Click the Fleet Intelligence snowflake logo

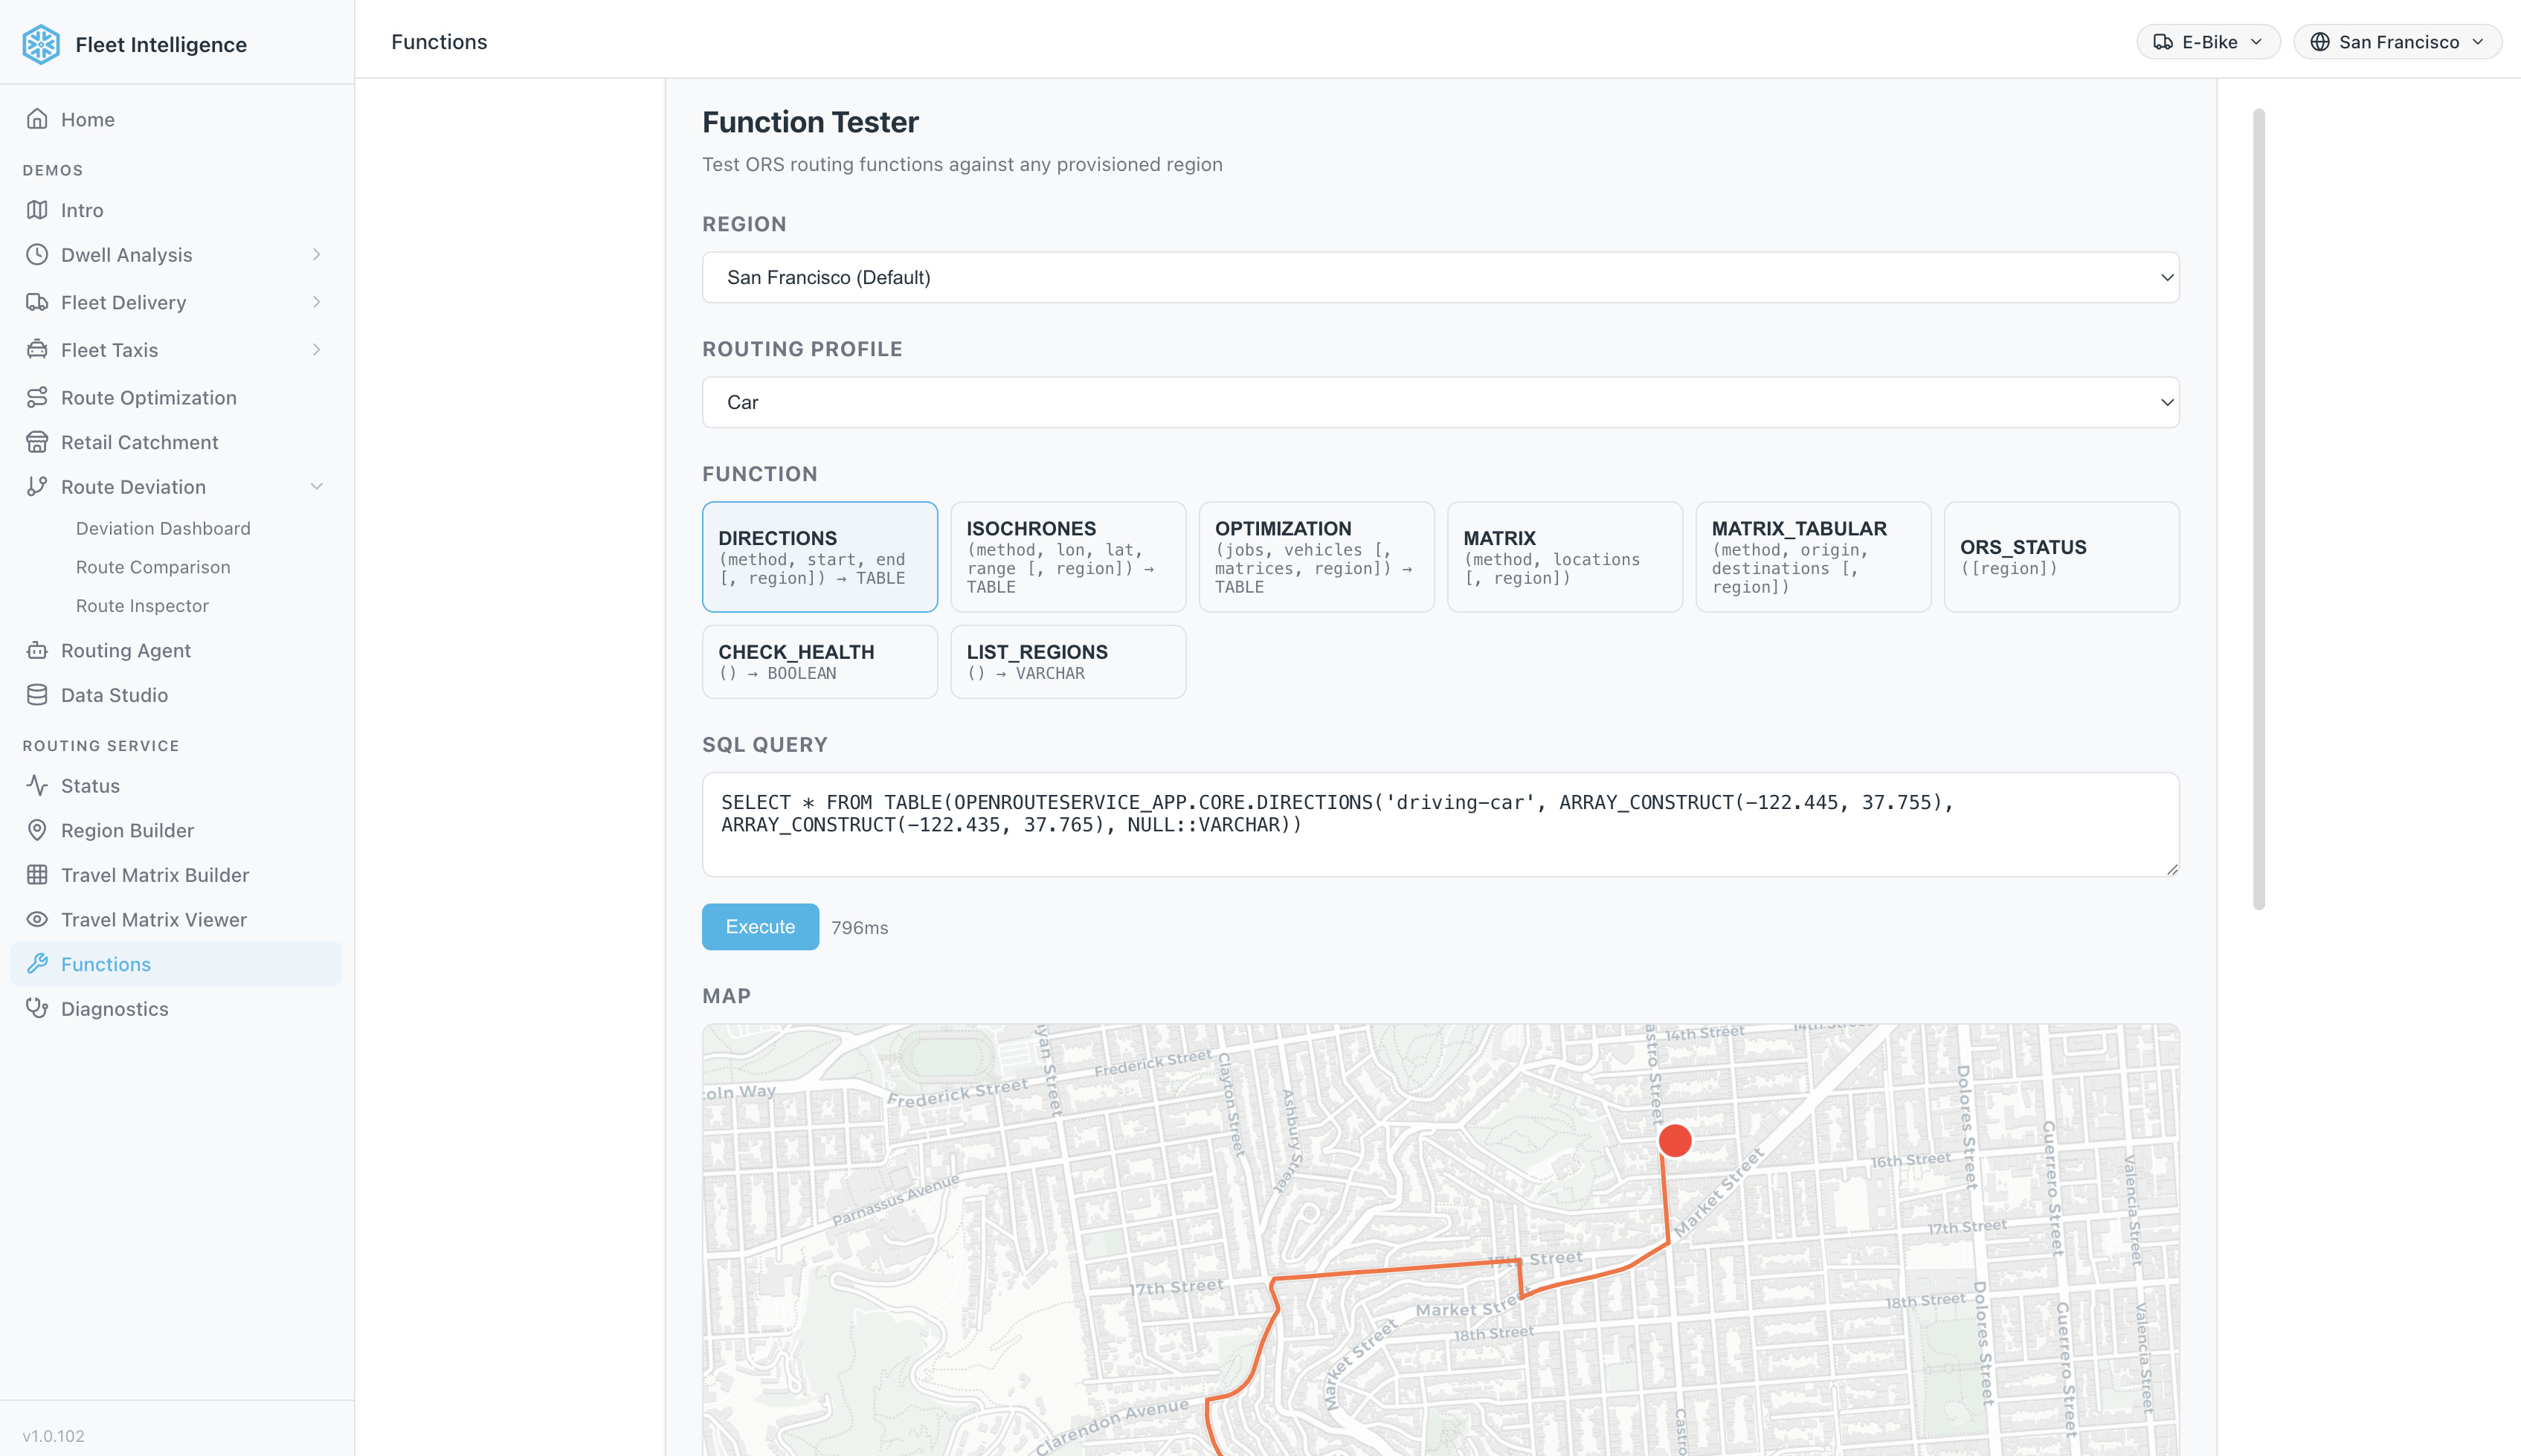coord(41,44)
